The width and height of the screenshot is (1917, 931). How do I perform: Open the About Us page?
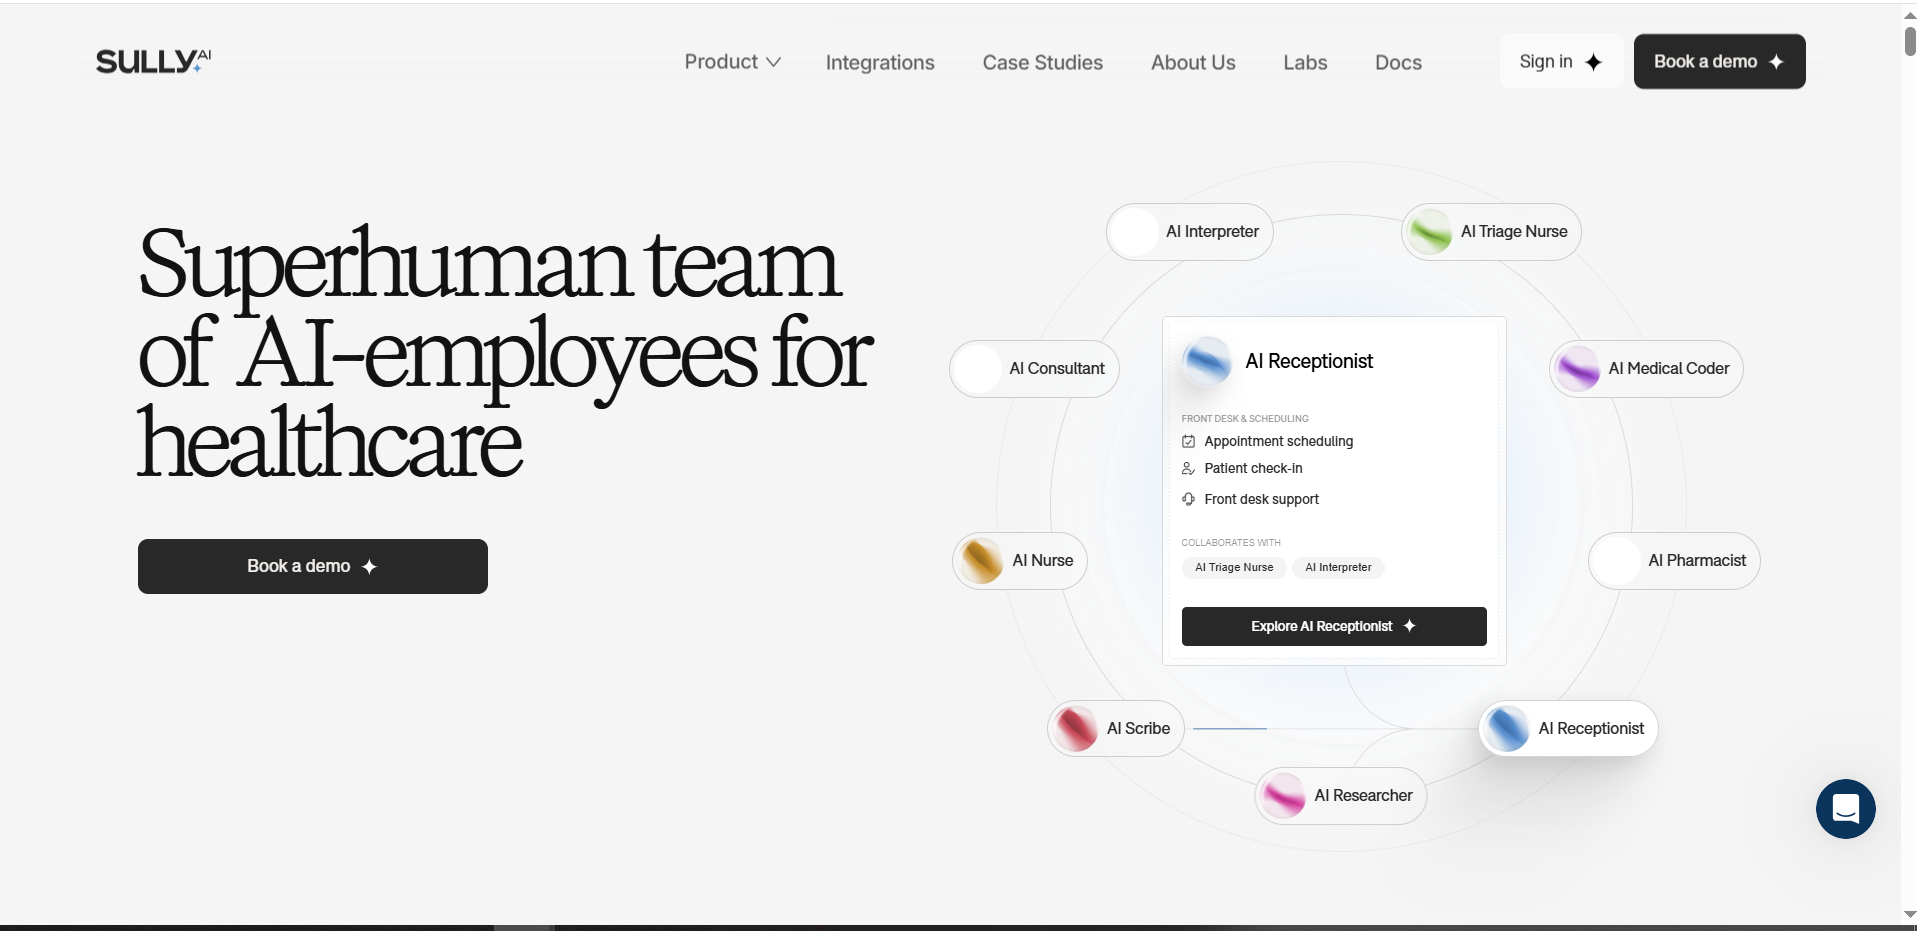point(1193,62)
